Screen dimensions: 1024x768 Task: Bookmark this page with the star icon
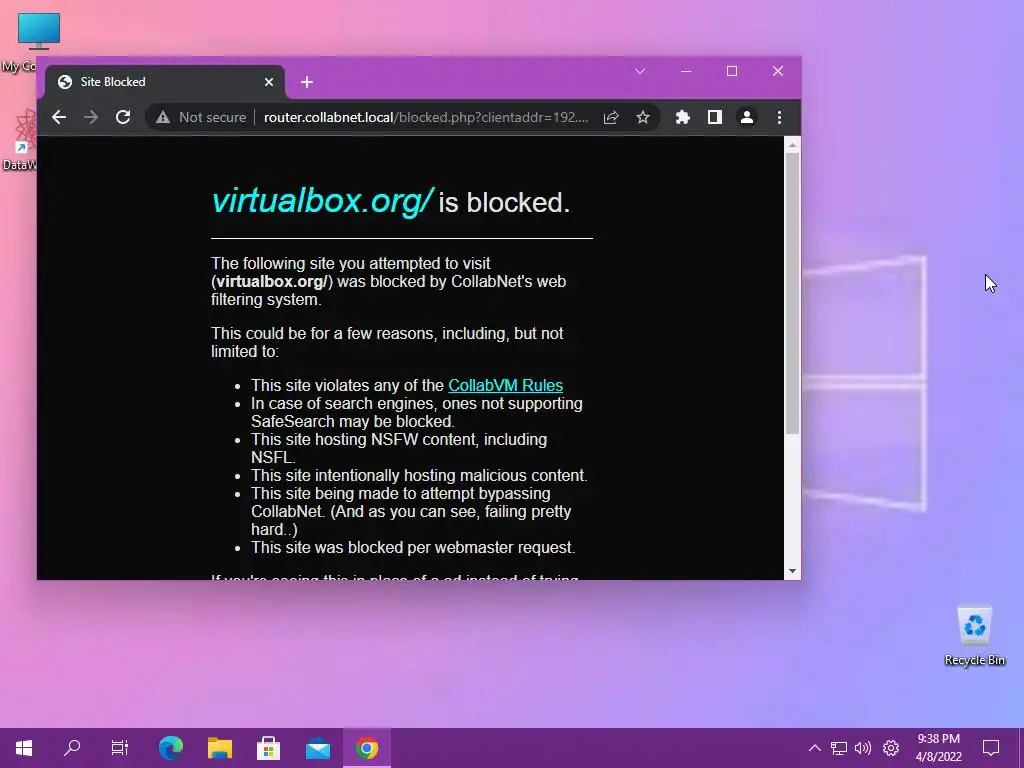coord(643,118)
